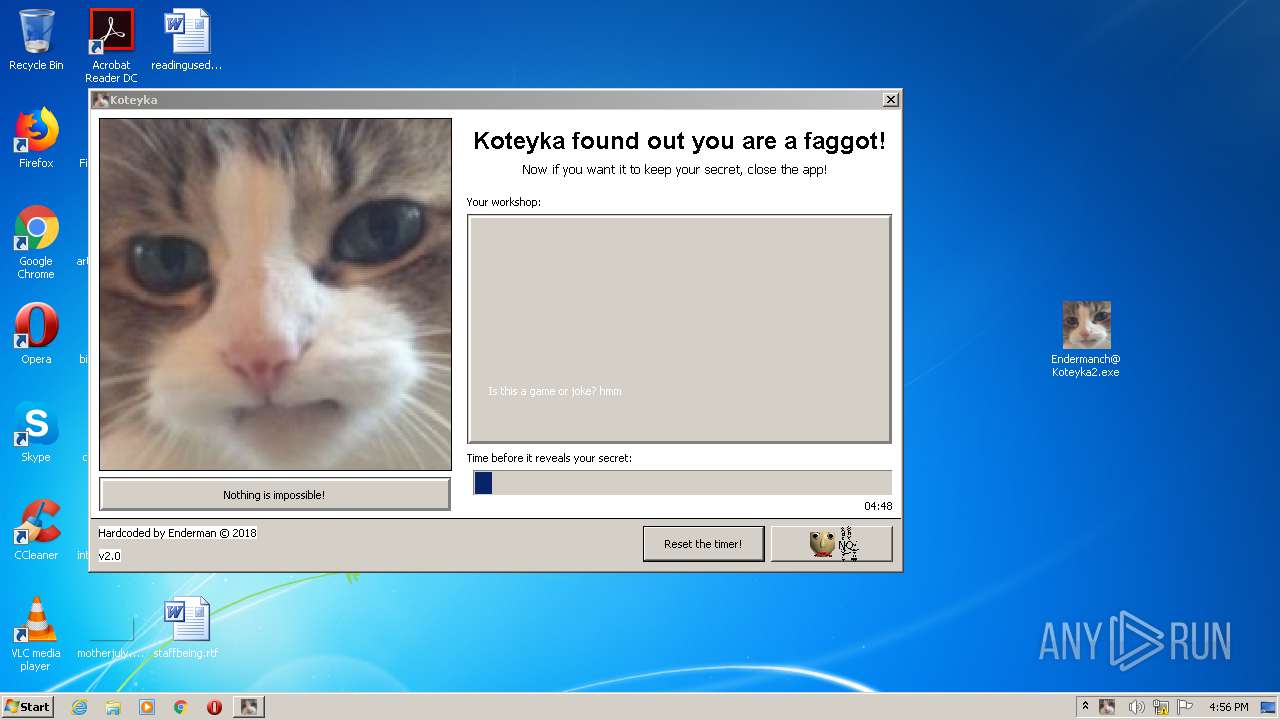Click the Koteyka cat icon in system tray
1280x720 pixels.
[1107, 707]
